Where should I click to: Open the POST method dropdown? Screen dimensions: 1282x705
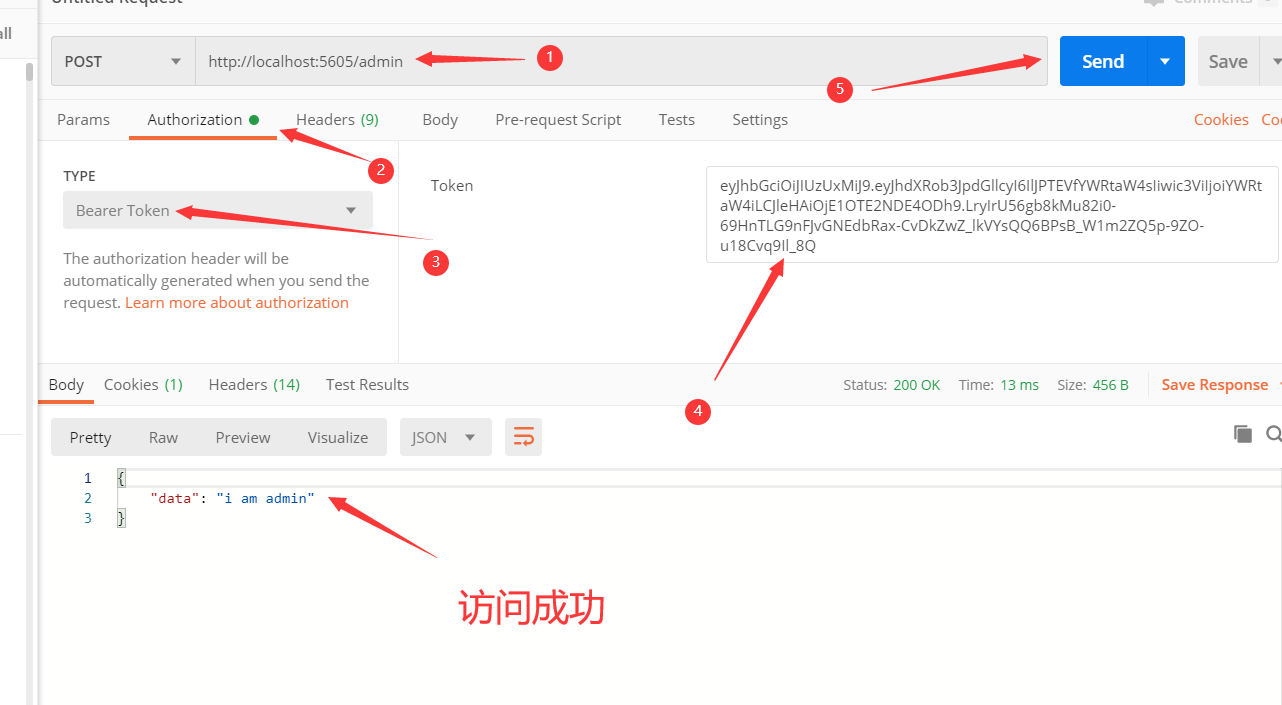click(123, 61)
